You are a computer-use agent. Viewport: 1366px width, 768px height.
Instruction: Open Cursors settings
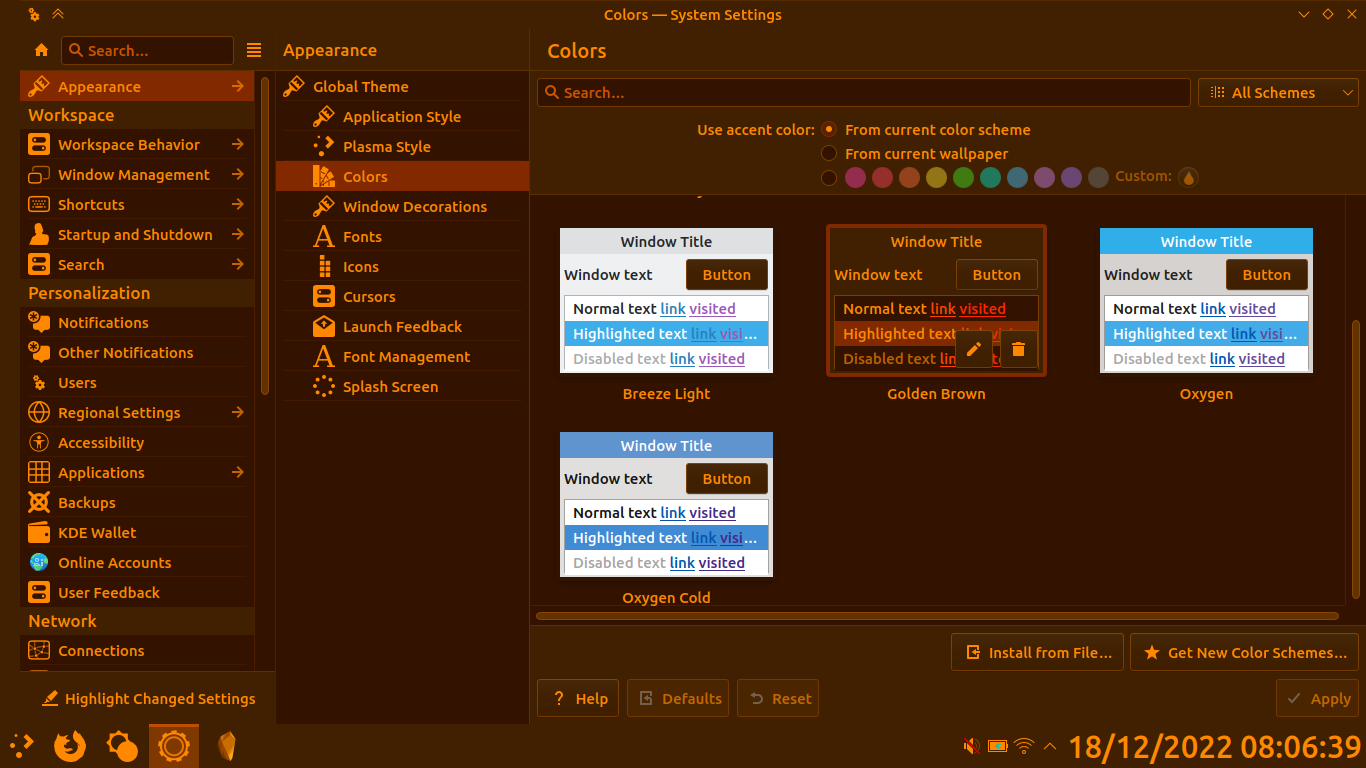click(402, 297)
